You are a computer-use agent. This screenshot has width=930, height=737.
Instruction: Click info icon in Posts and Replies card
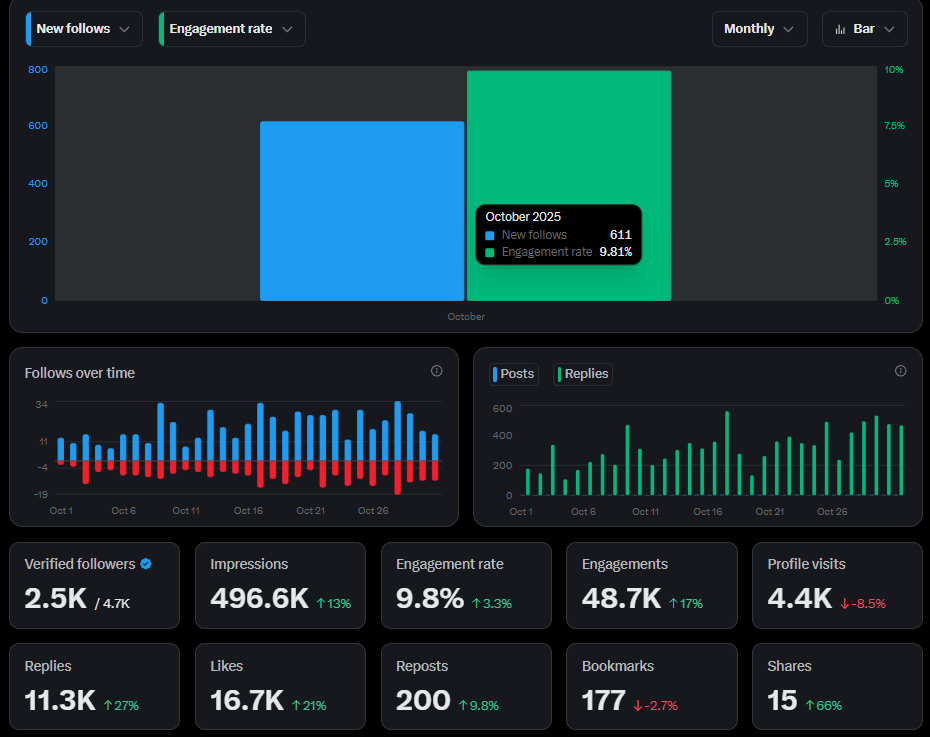point(900,371)
